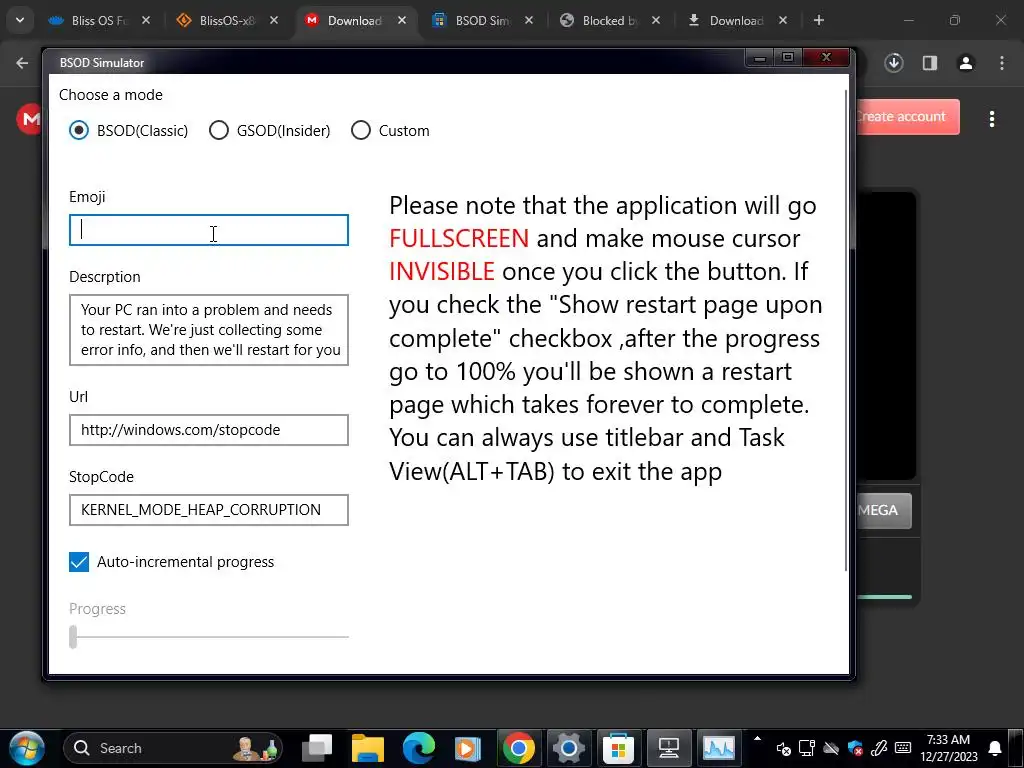Expand the tab search dropdown arrow
This screenshot has height=768, width=1024.
tap(20, 20)
